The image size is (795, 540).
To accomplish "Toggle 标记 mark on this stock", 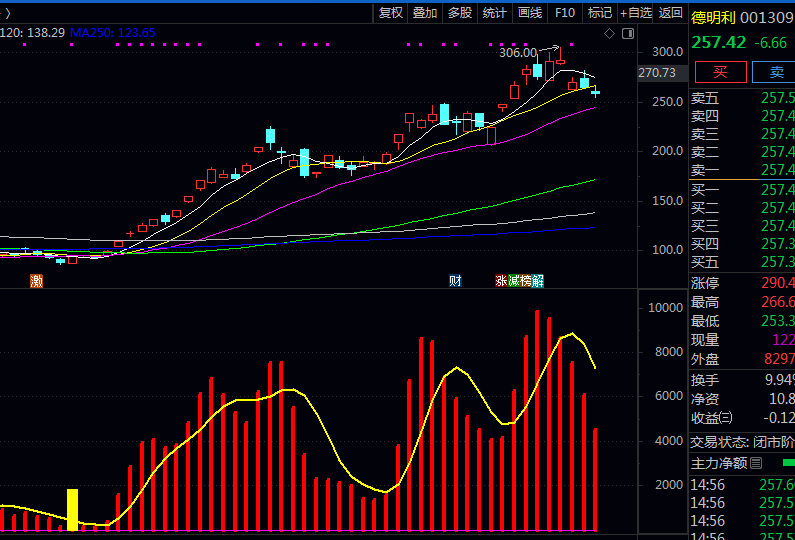I will tap(600, 13).
